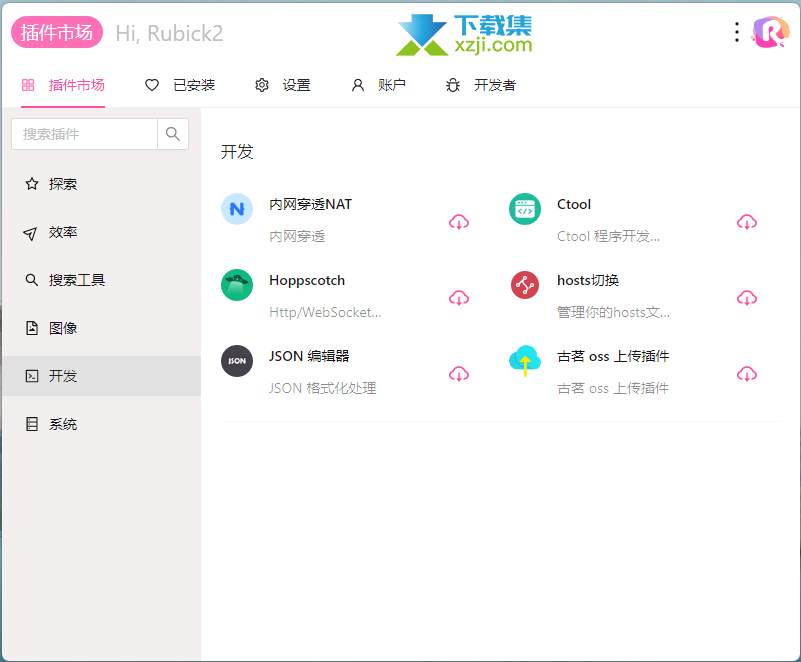Choose 图像 category in sidebar
The height and width of the screenshot is (662, 801).
[62, 328]
